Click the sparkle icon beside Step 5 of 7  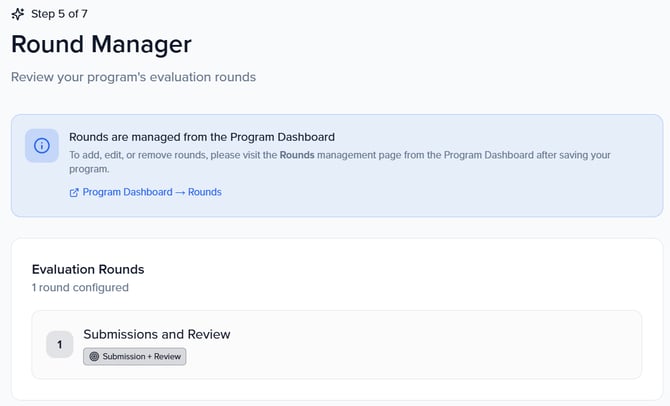pos(18,14)
